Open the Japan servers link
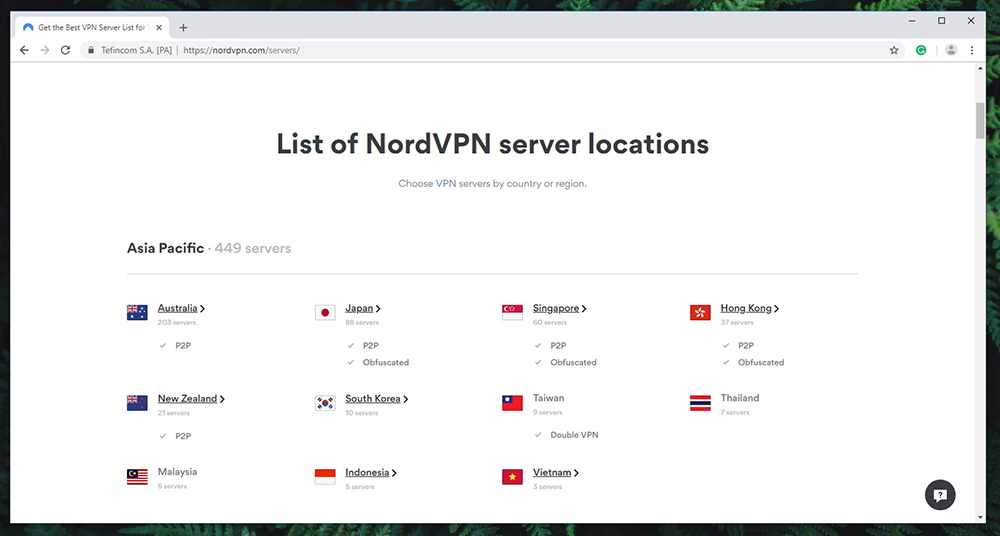Screen dimensions: 1000x536 tap(359, 308)
